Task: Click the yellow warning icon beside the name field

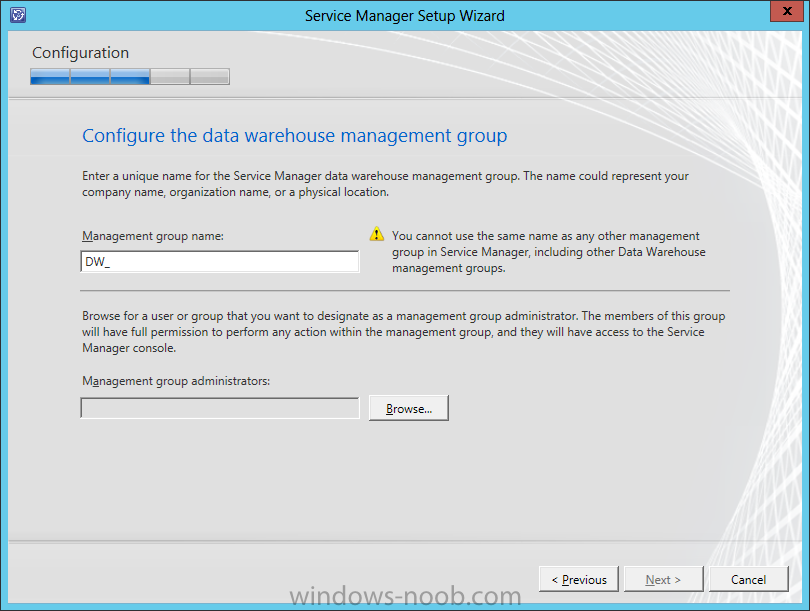Action: tap(377, 234)
